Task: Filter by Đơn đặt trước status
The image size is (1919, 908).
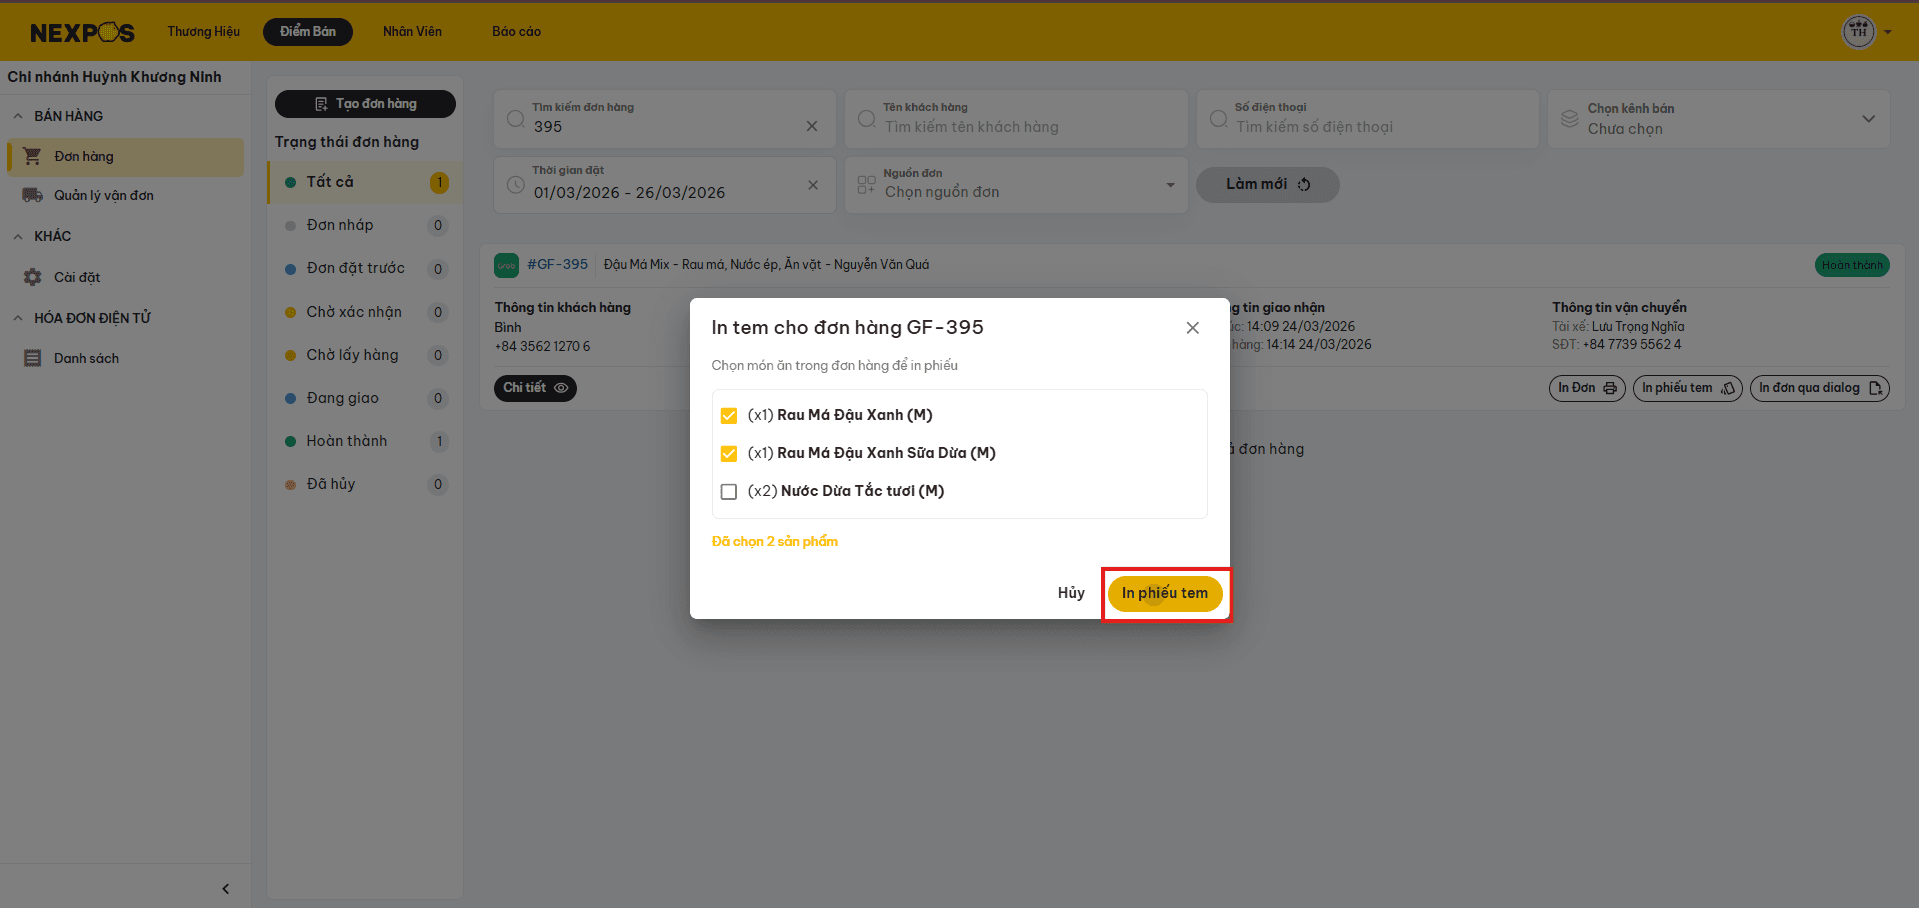Action: click(365, 268)
